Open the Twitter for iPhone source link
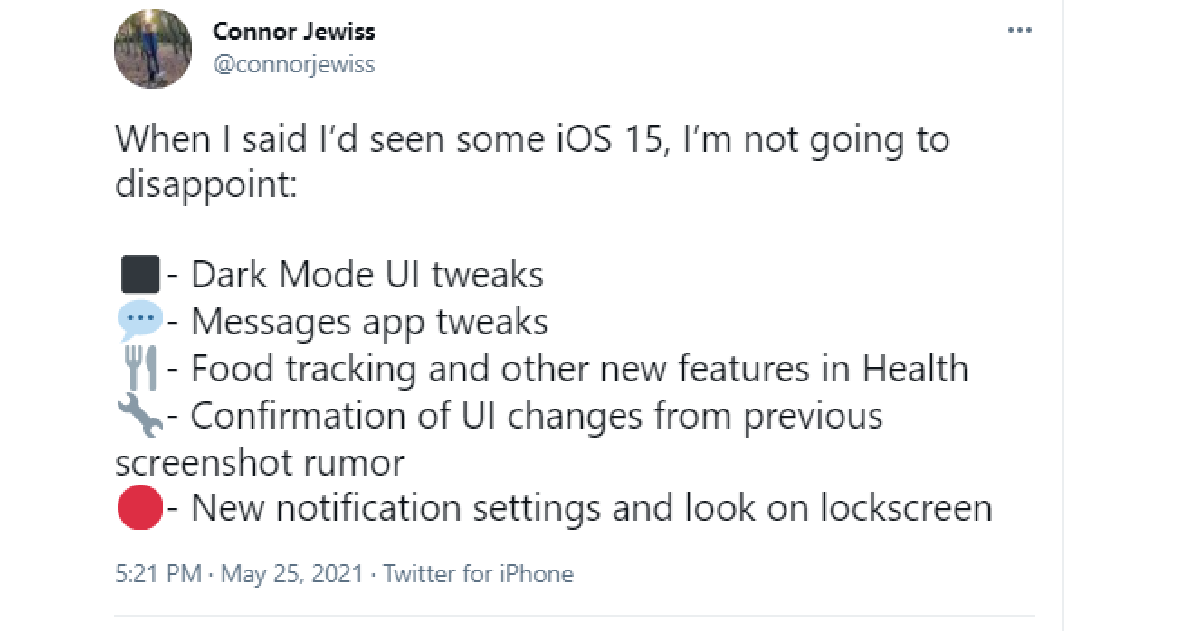The height and width of the screenshot is (631, 1200). [x=478, y=574]
